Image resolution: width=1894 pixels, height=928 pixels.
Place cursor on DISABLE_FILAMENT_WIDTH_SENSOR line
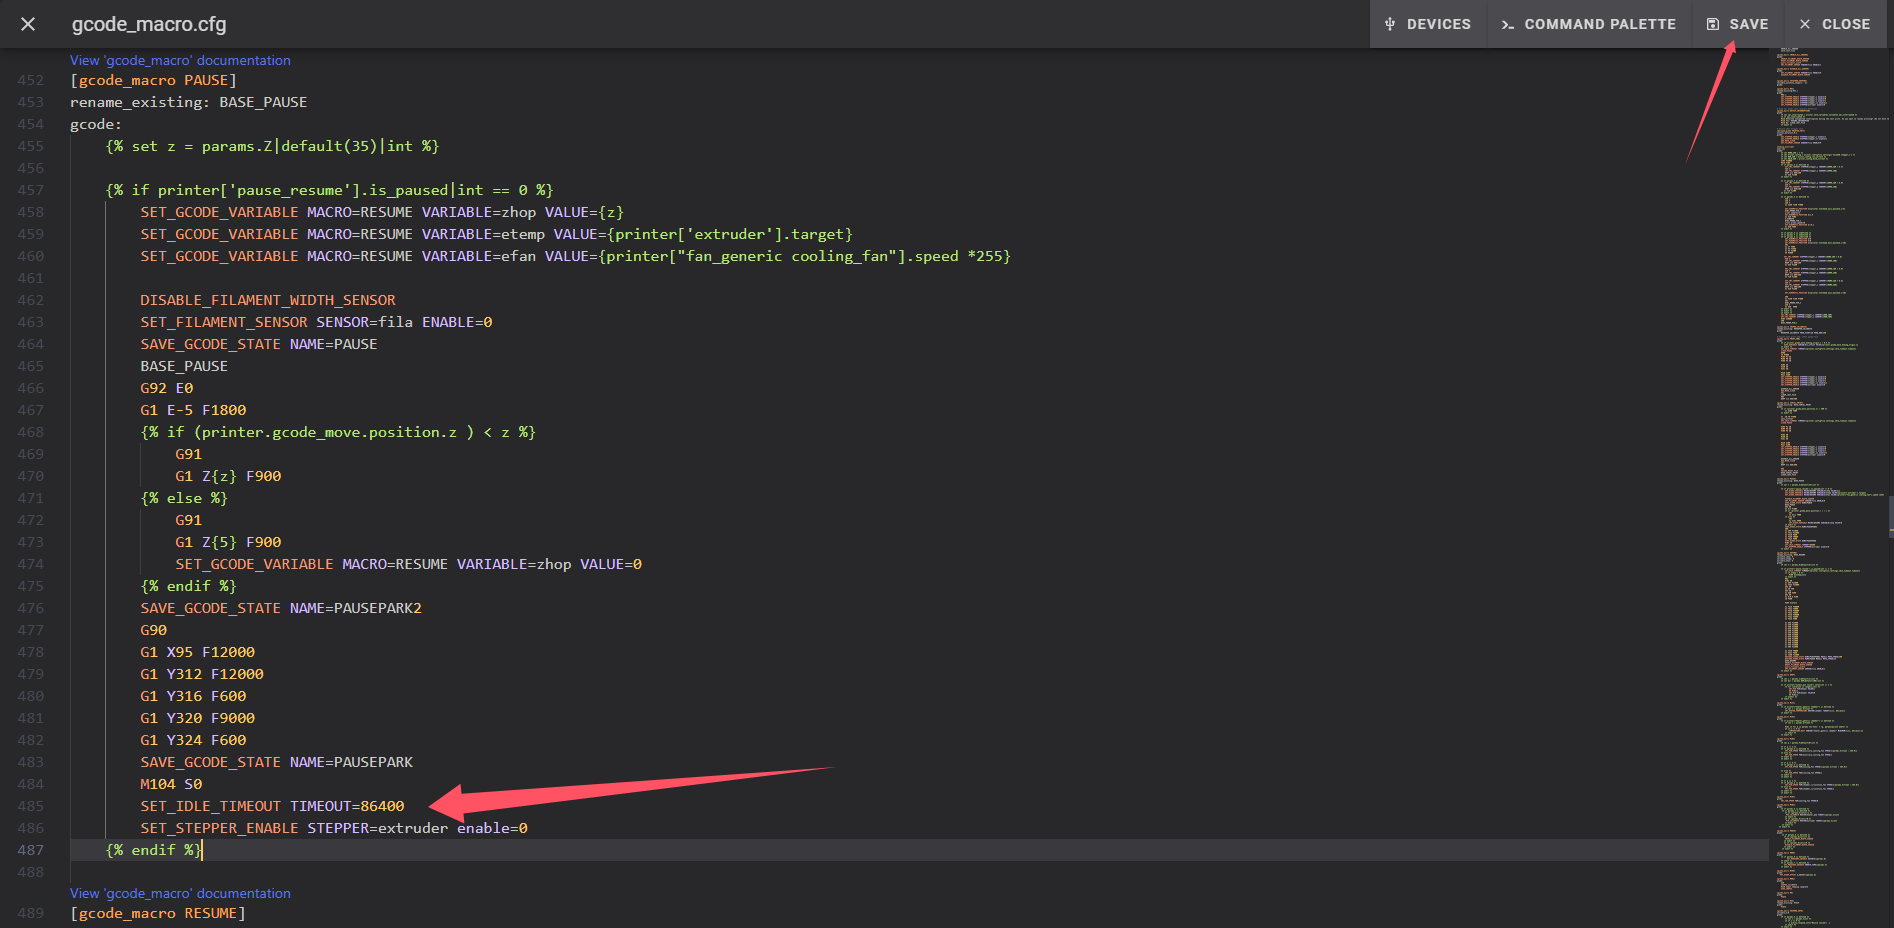pos(268,300)
